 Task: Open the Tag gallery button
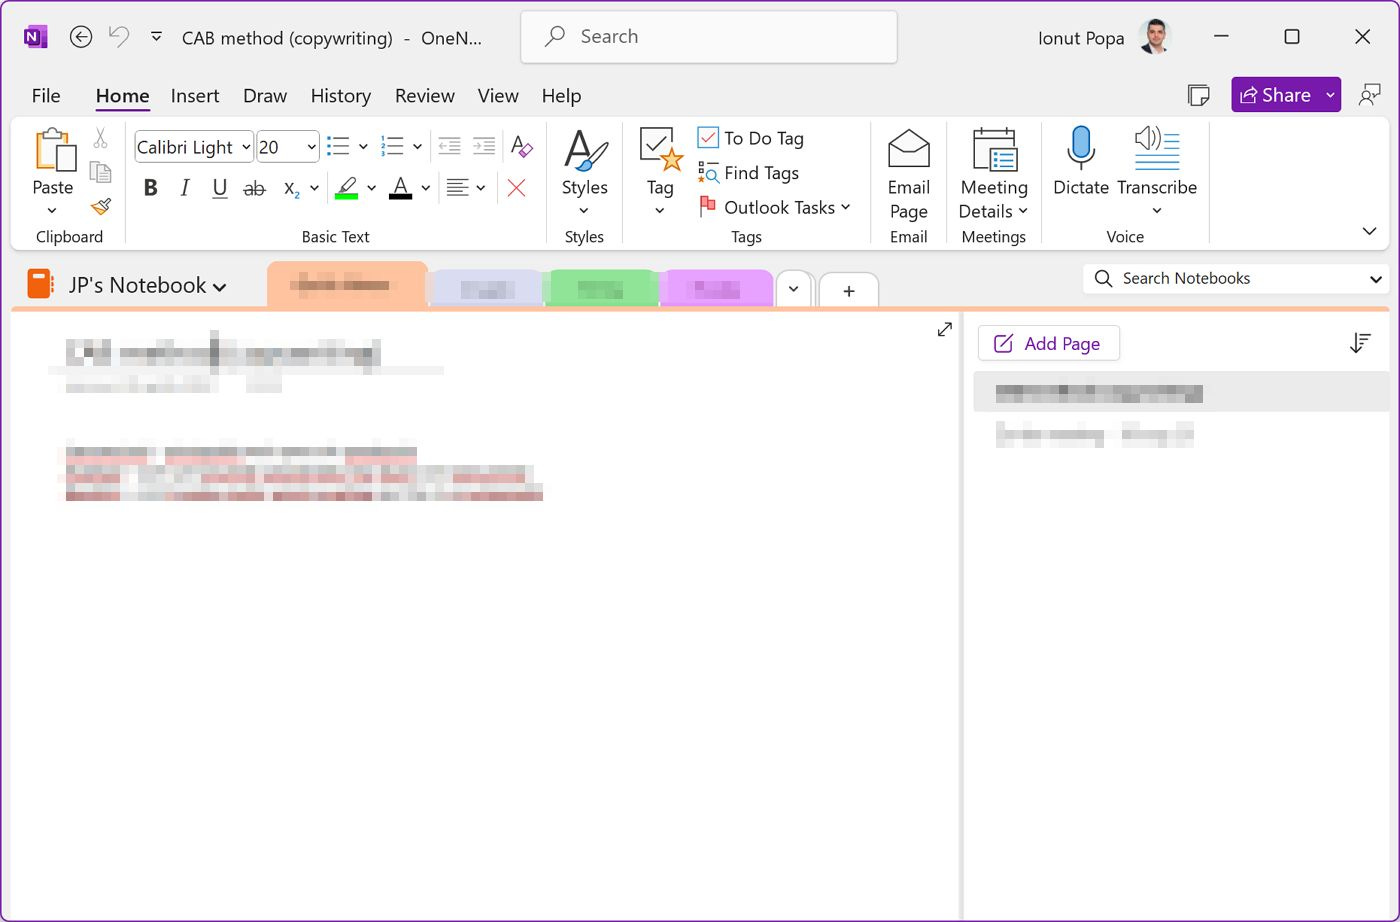pos(660,172)
